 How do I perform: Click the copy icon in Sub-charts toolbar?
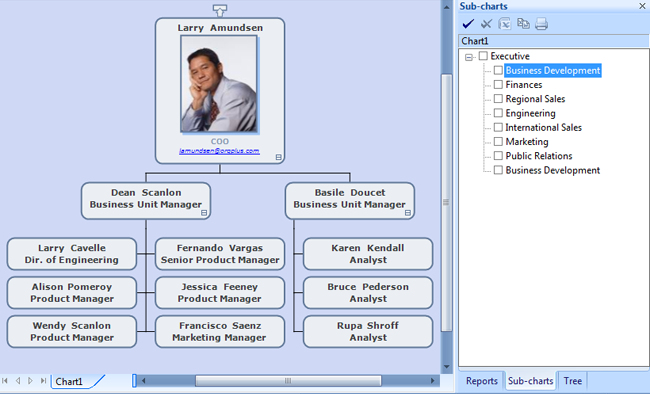[523, 24]
